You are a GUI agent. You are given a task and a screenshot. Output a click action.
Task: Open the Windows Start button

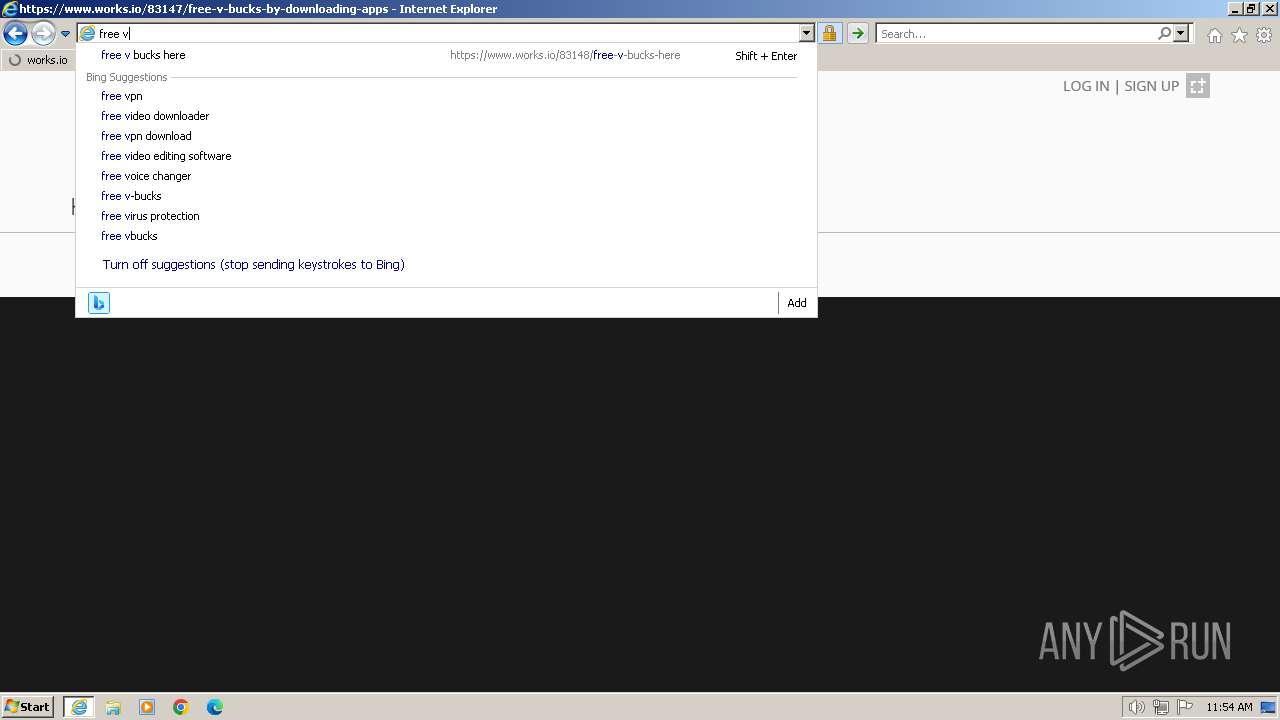28,706
